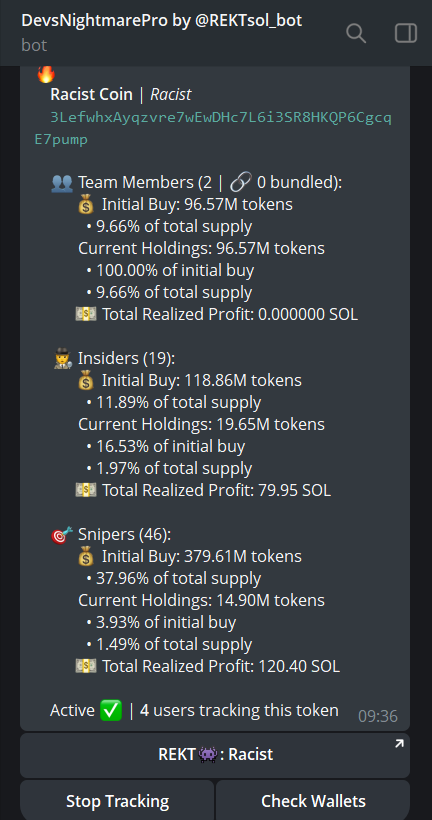Click the chain link bundled icon
The height and width of the screenshot is (820, 432).
(x=241, y=183)
